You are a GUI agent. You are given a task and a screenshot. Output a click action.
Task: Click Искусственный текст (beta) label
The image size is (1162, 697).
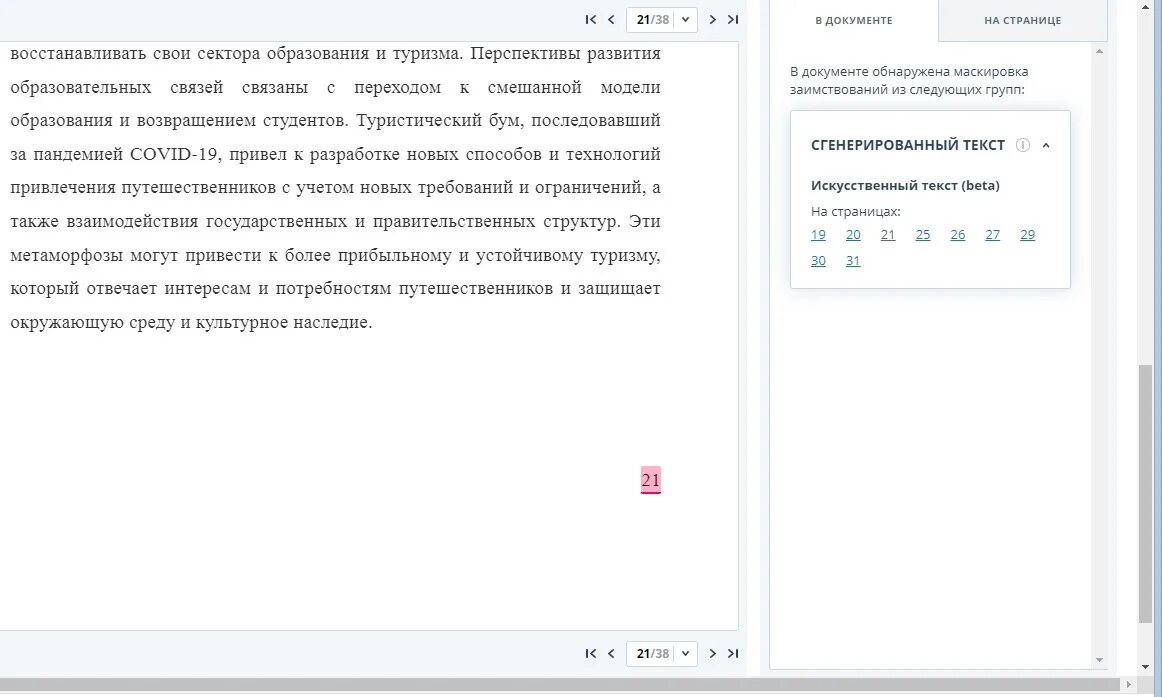(x=905, y=186)
